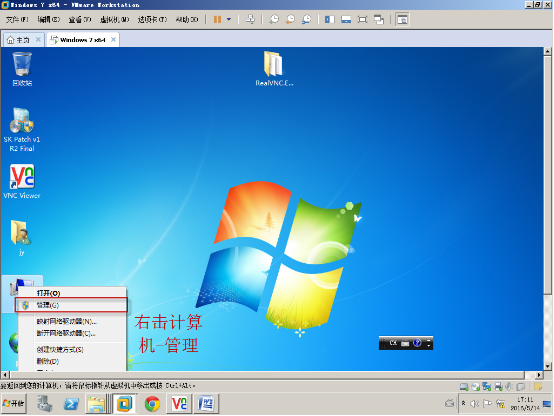Select 管理(G) in the context menu
This screenshot has width=554, height=416.
click(x=71, y=305)
